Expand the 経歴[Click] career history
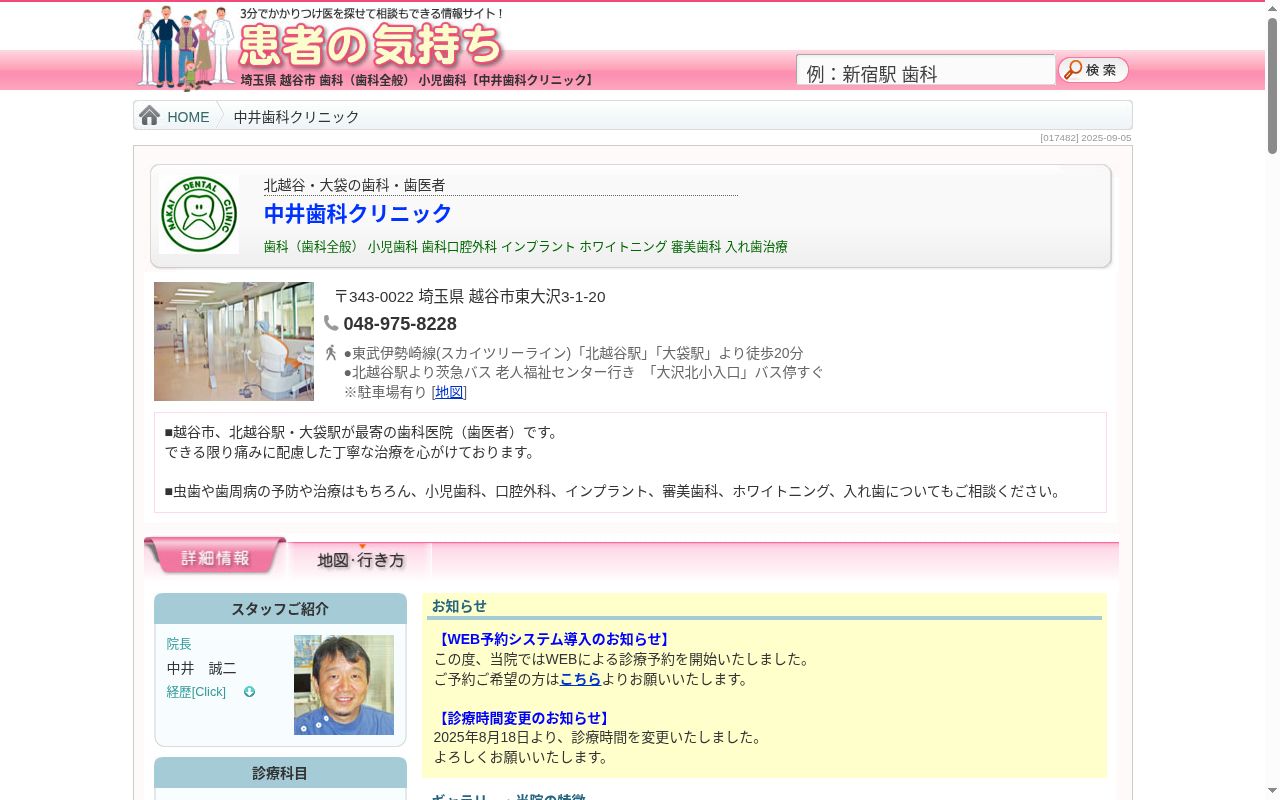 click(x=196, y=692)
